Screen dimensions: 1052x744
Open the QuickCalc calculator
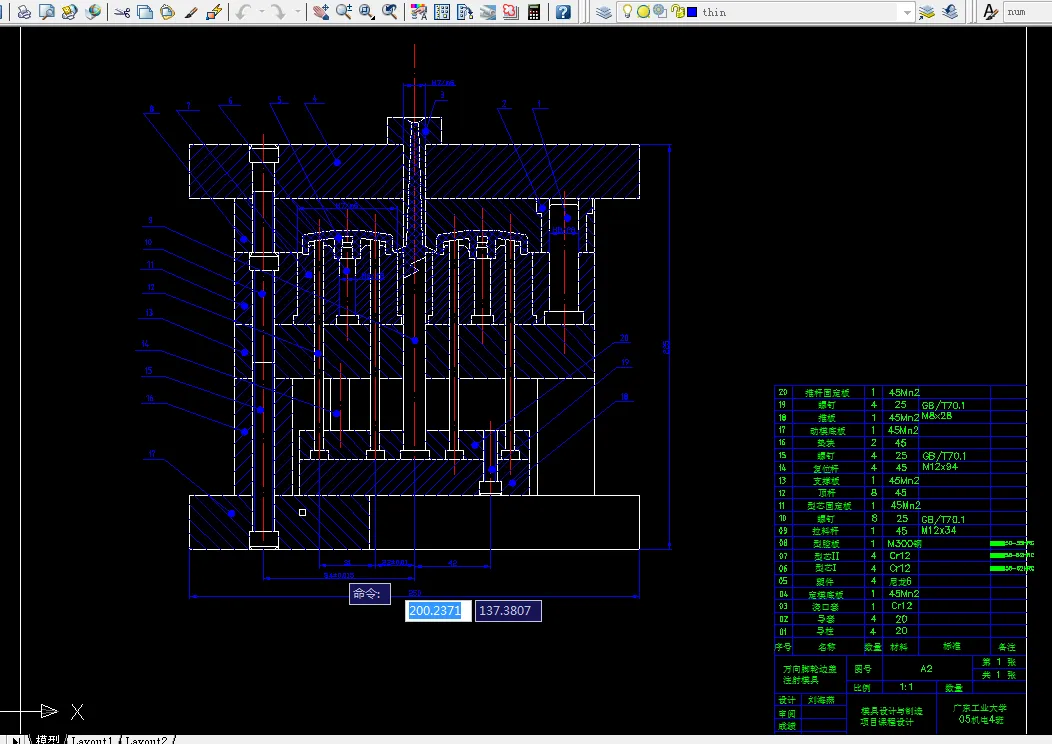535,12
